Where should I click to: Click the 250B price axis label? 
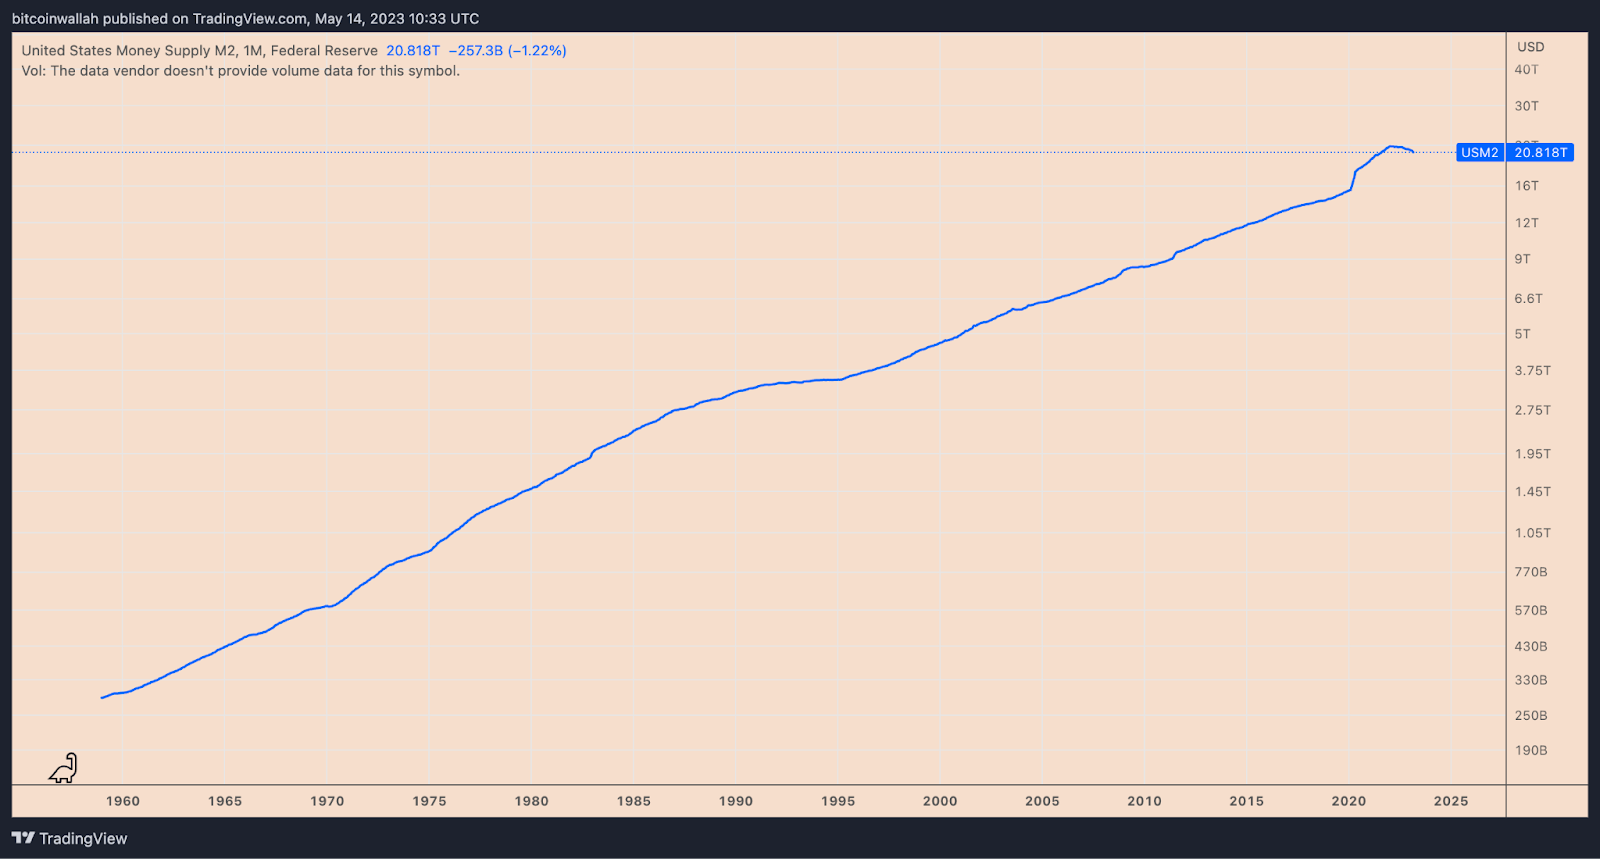[1530, 716]
